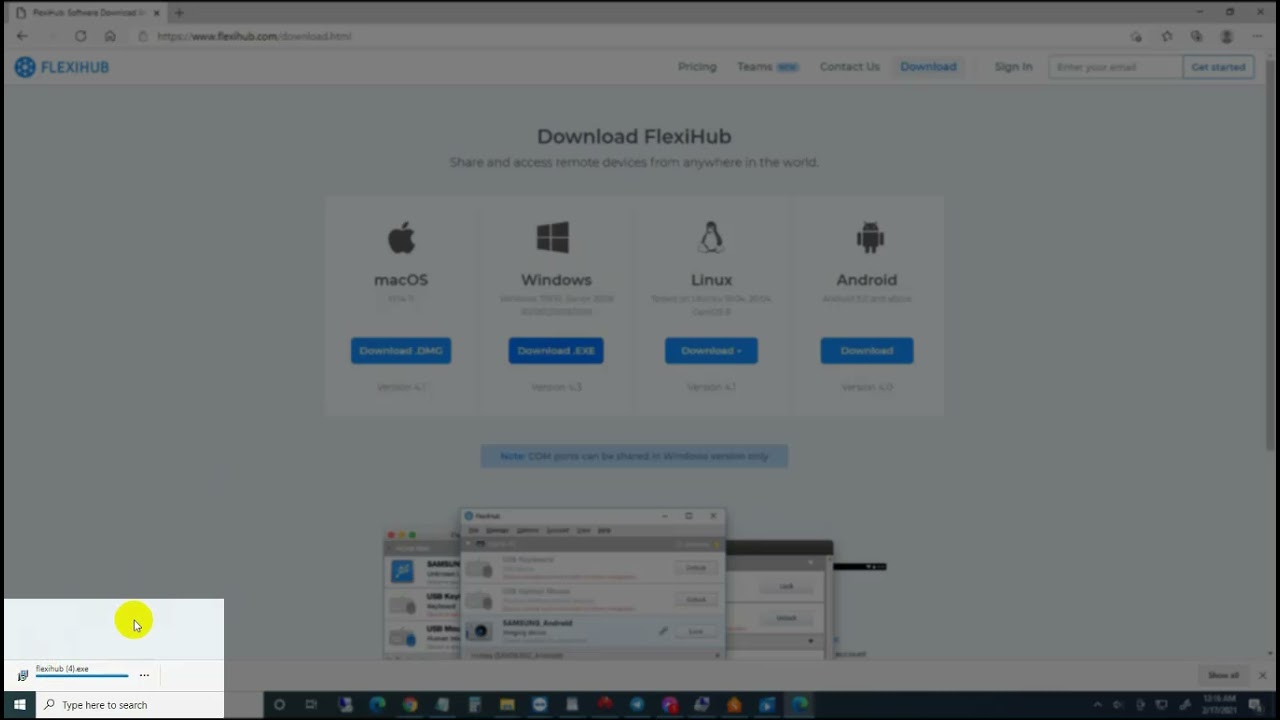Close the FlexiHub Software Download tab
Image resolution: width=1280 pixels, height=720 pixels.
click(x=156, y=13)
